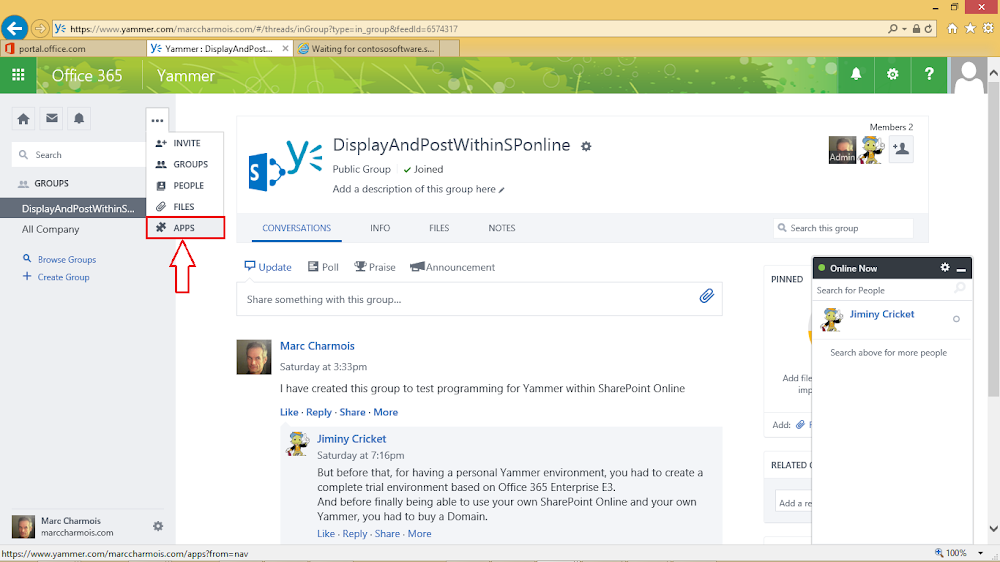Open Internet Explorer tools gear icon
The image size is (1000, 562).
point(988,29)
